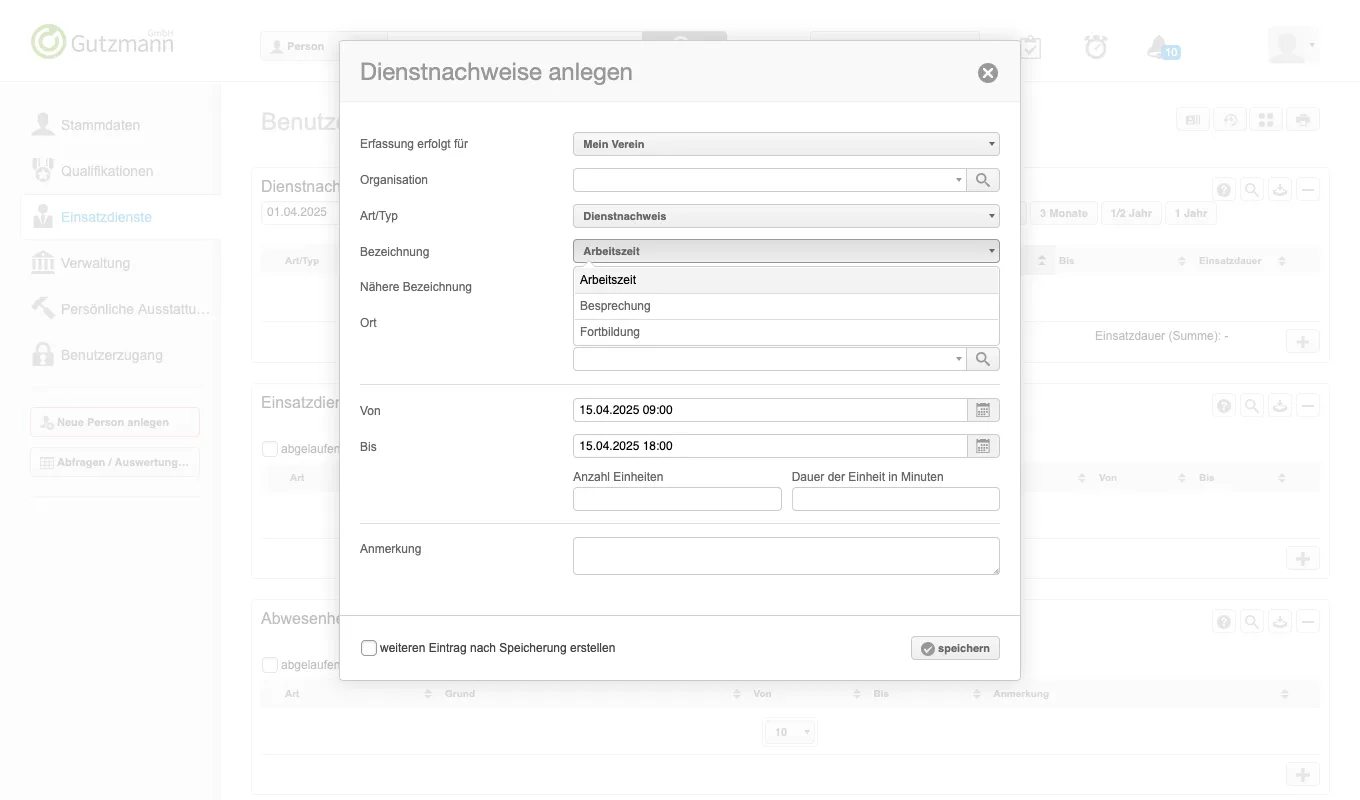Filter by 3 Monate range
The height and width of the screenshot is (800, 1360).
tap(1063, 213)
